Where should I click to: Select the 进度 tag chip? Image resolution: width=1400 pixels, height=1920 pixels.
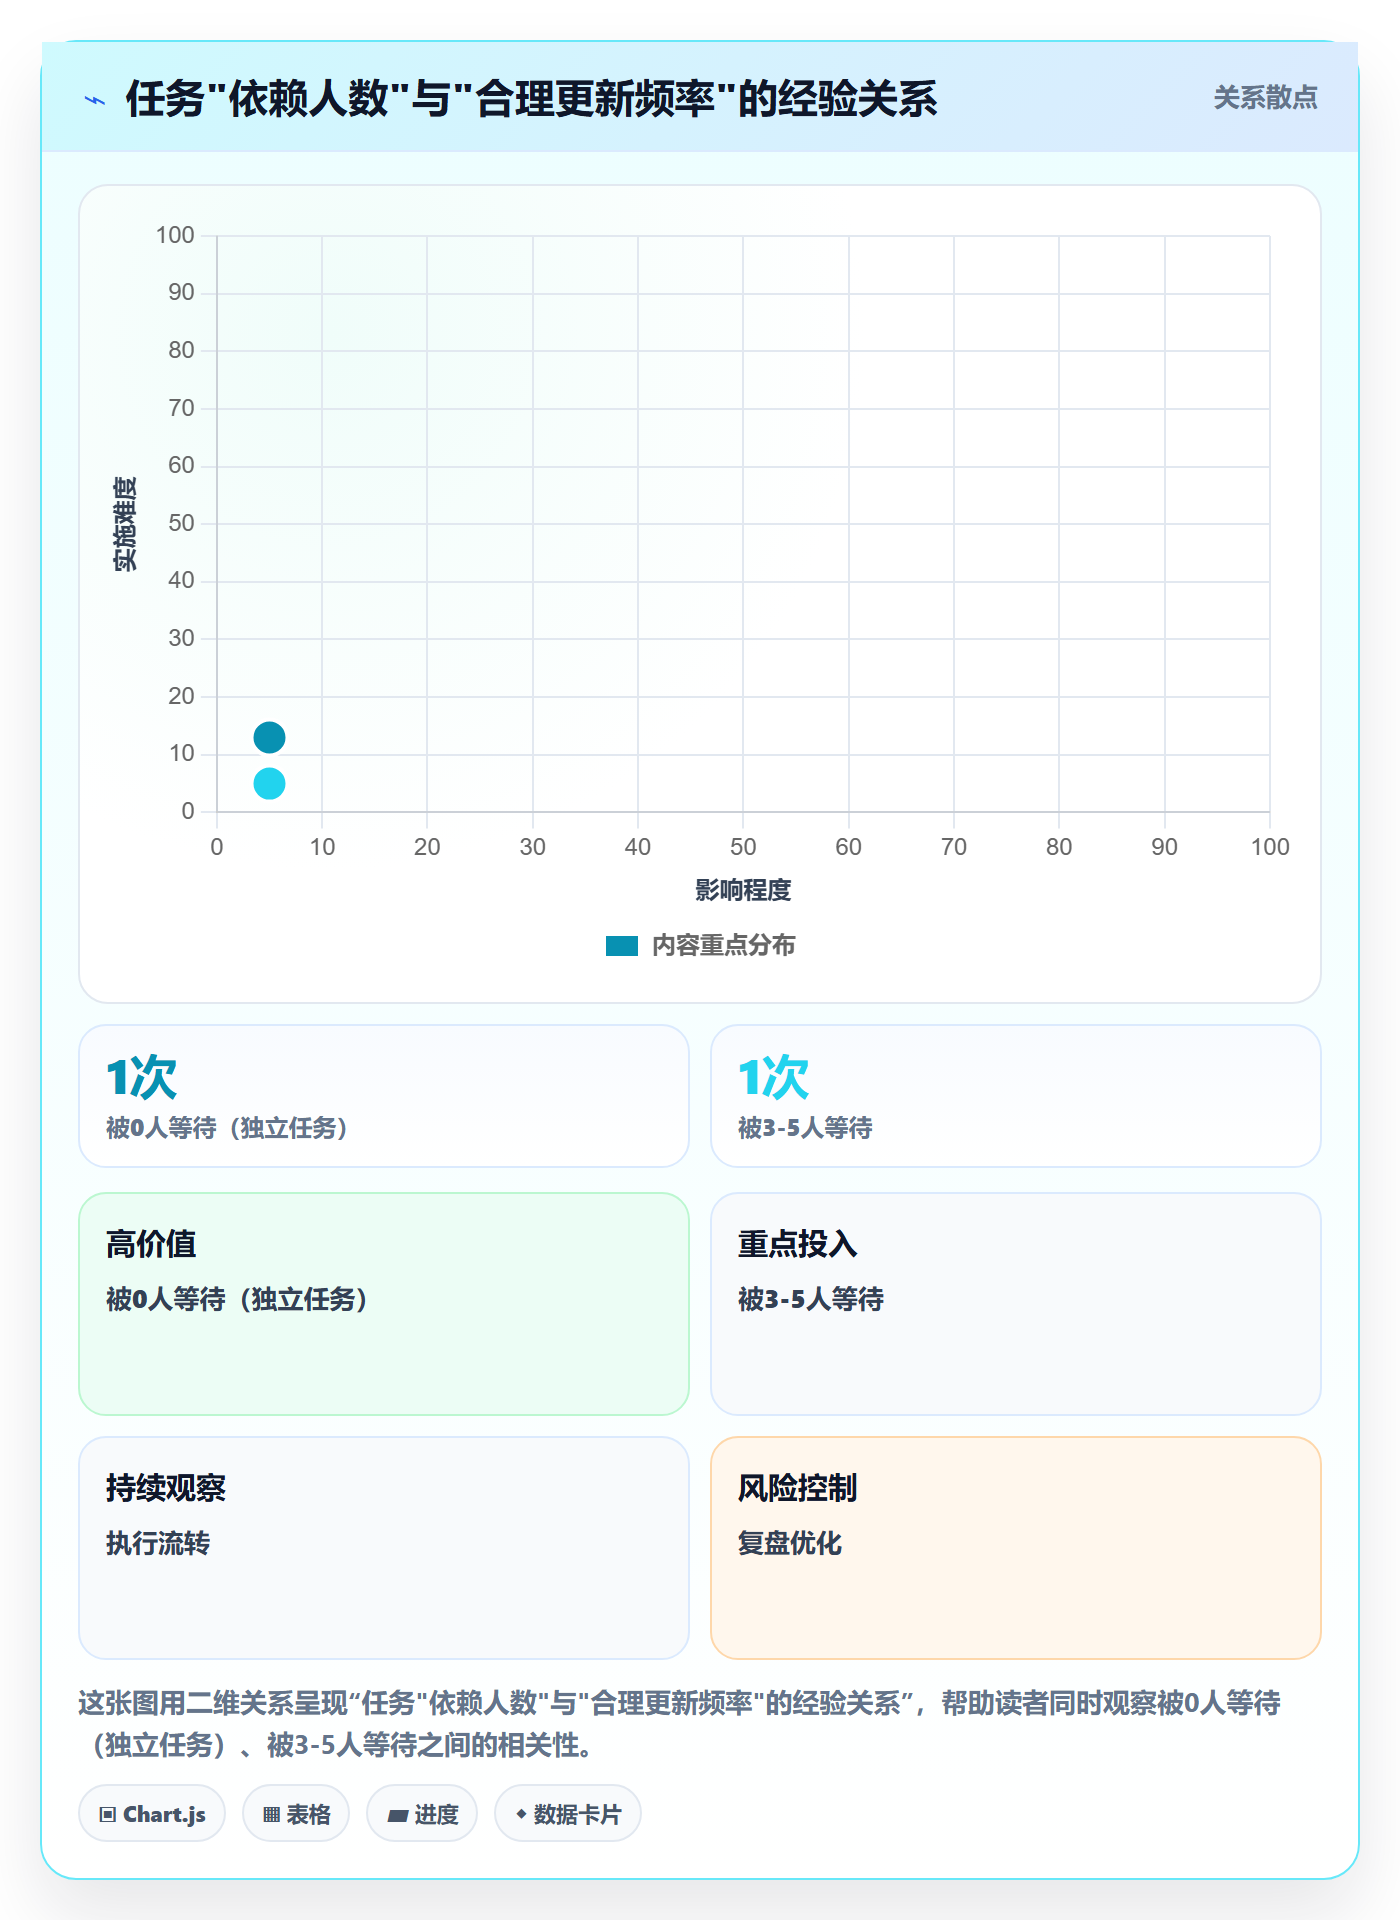[x=422, y=1814]
